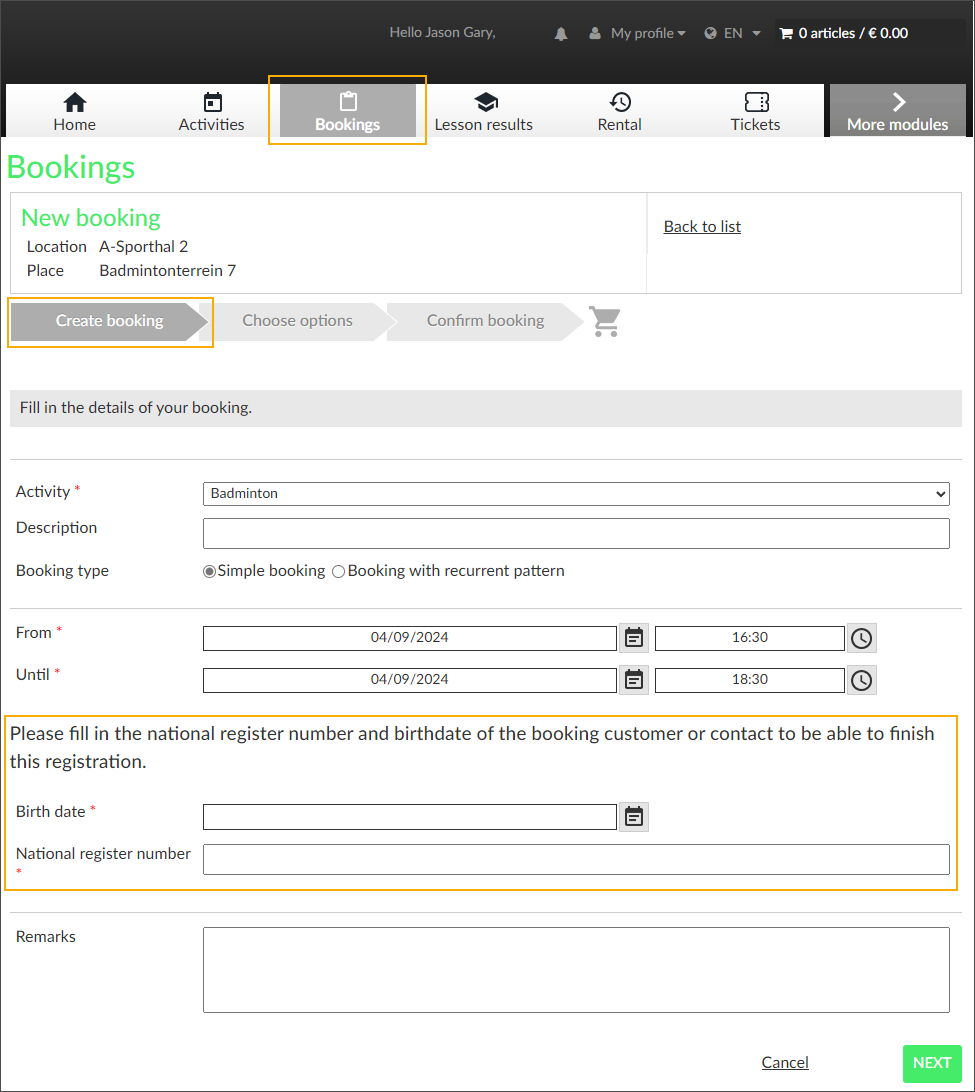The height and width of the screenshot is (1092, 975).
Task: Expand the More modules menu
Action: [x=897, y=111]
